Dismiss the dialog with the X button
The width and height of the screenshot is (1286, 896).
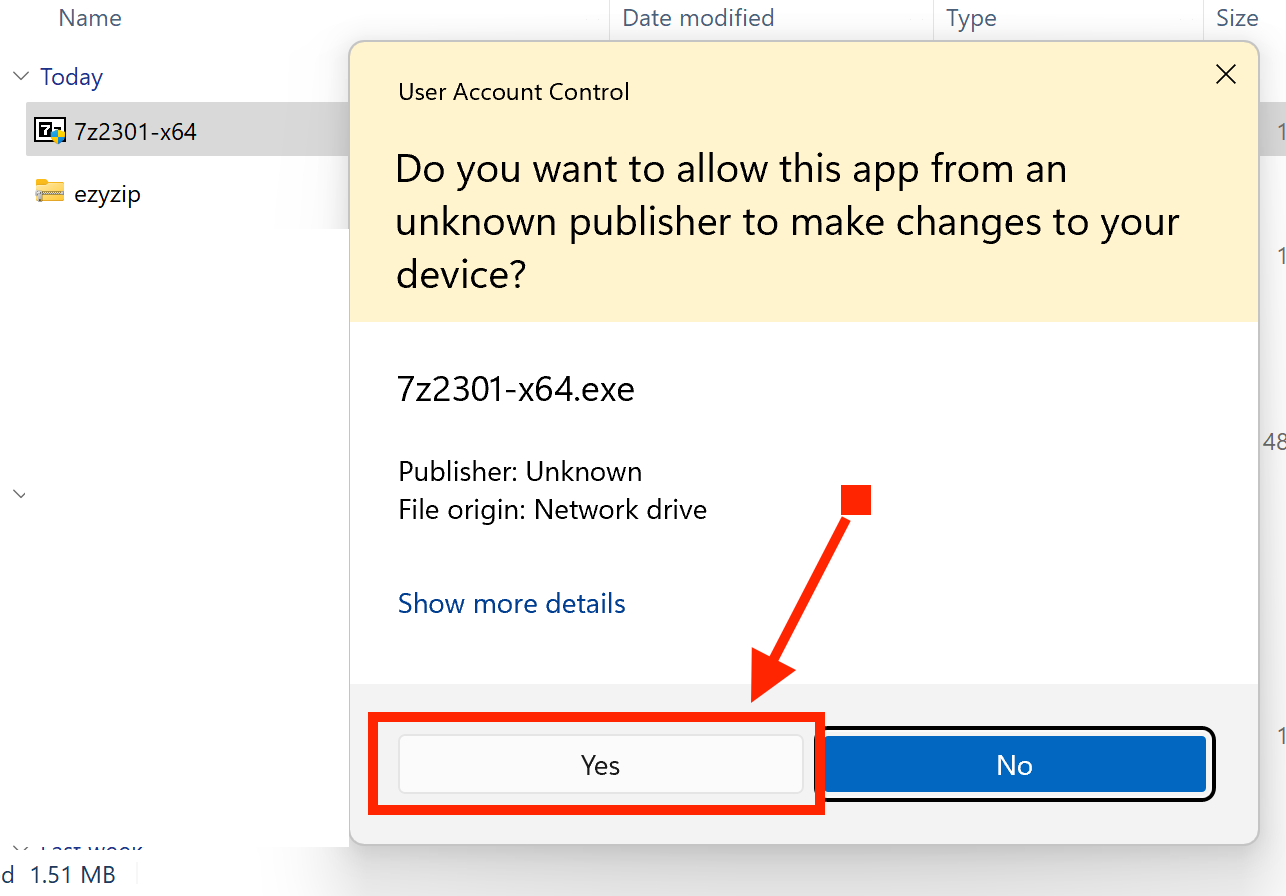coord(1225,74)
